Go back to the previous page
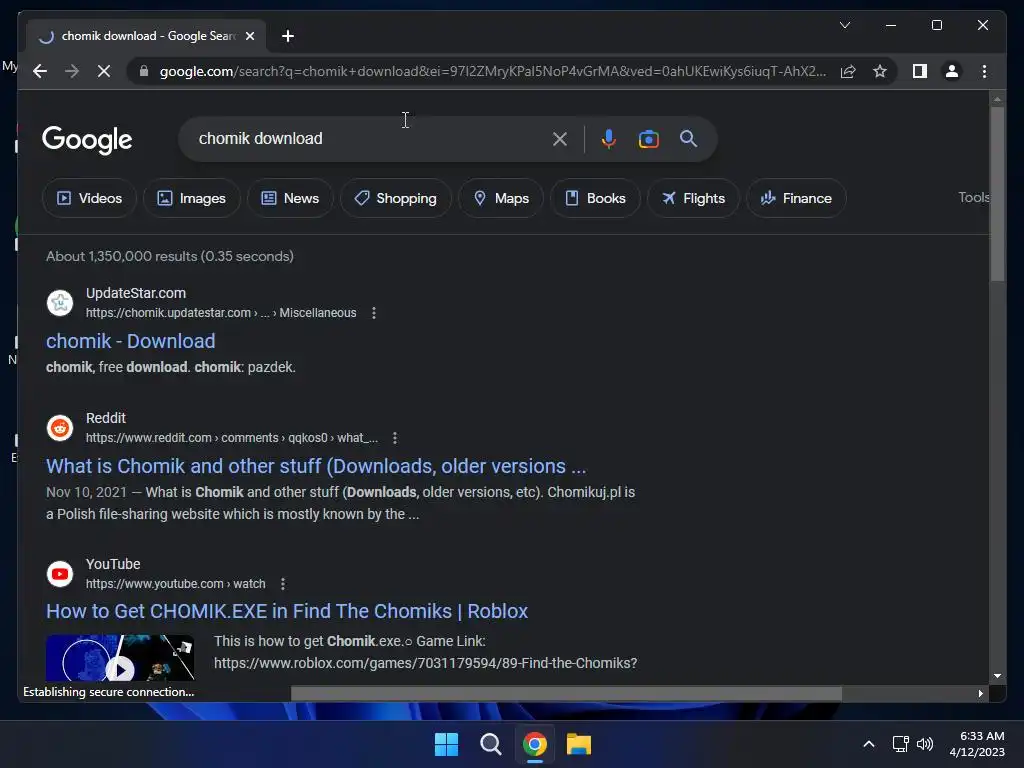Viewport: 1024px width, 768px height. click(40, 71)
